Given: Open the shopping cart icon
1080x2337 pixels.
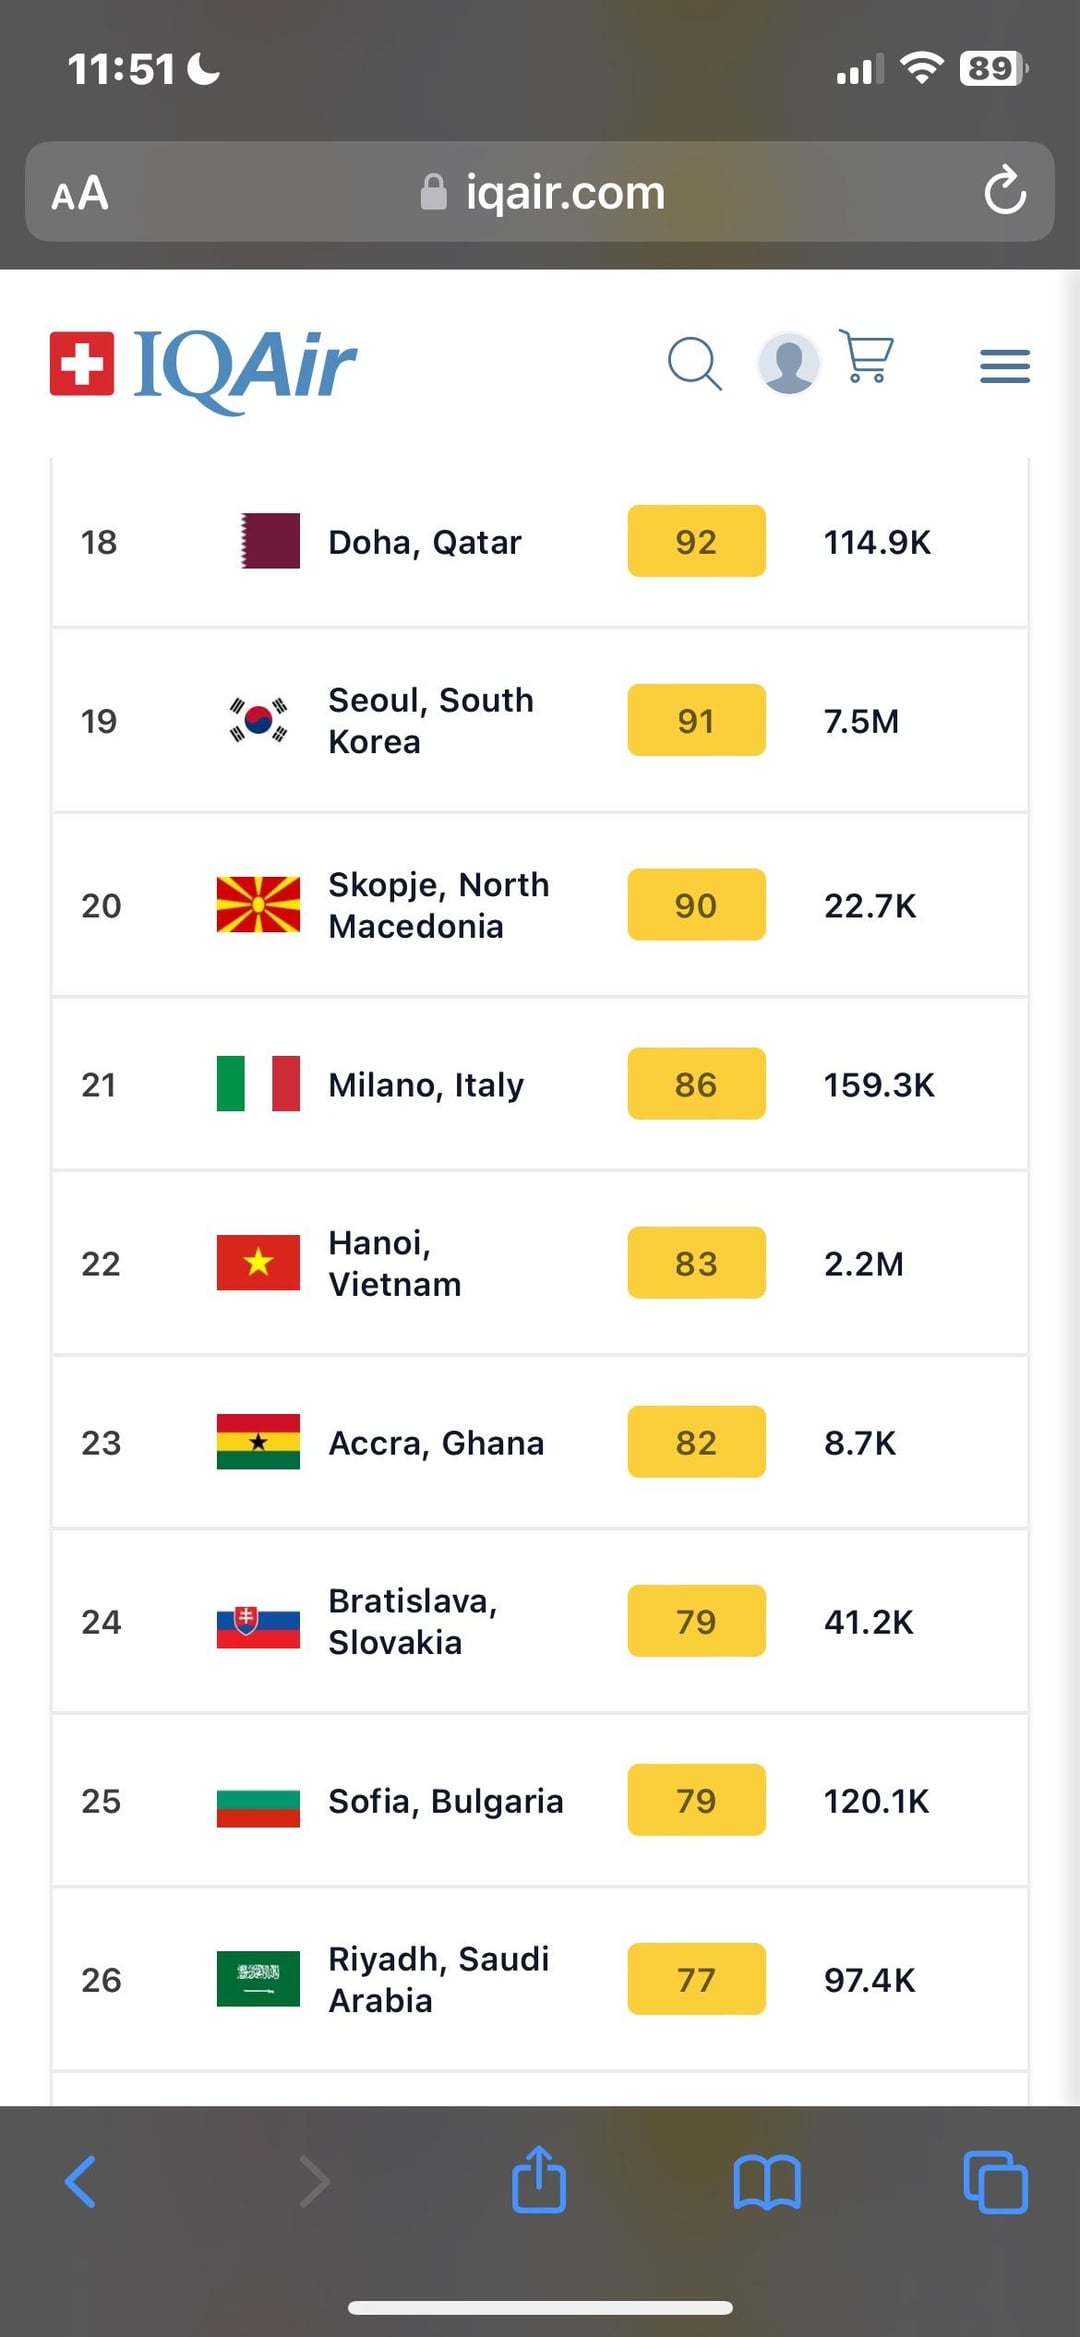Looking at the screenshot, I should [x=866, y=356].
